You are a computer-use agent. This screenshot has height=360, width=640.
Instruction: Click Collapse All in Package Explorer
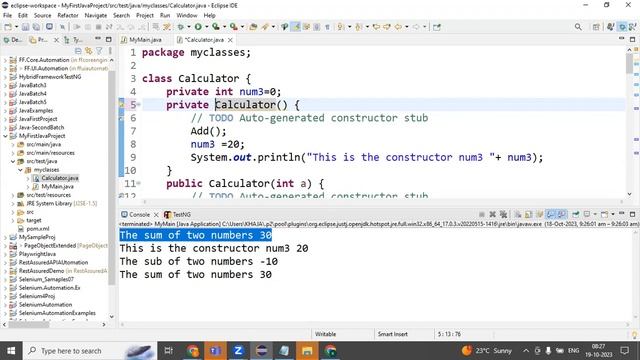78,51
